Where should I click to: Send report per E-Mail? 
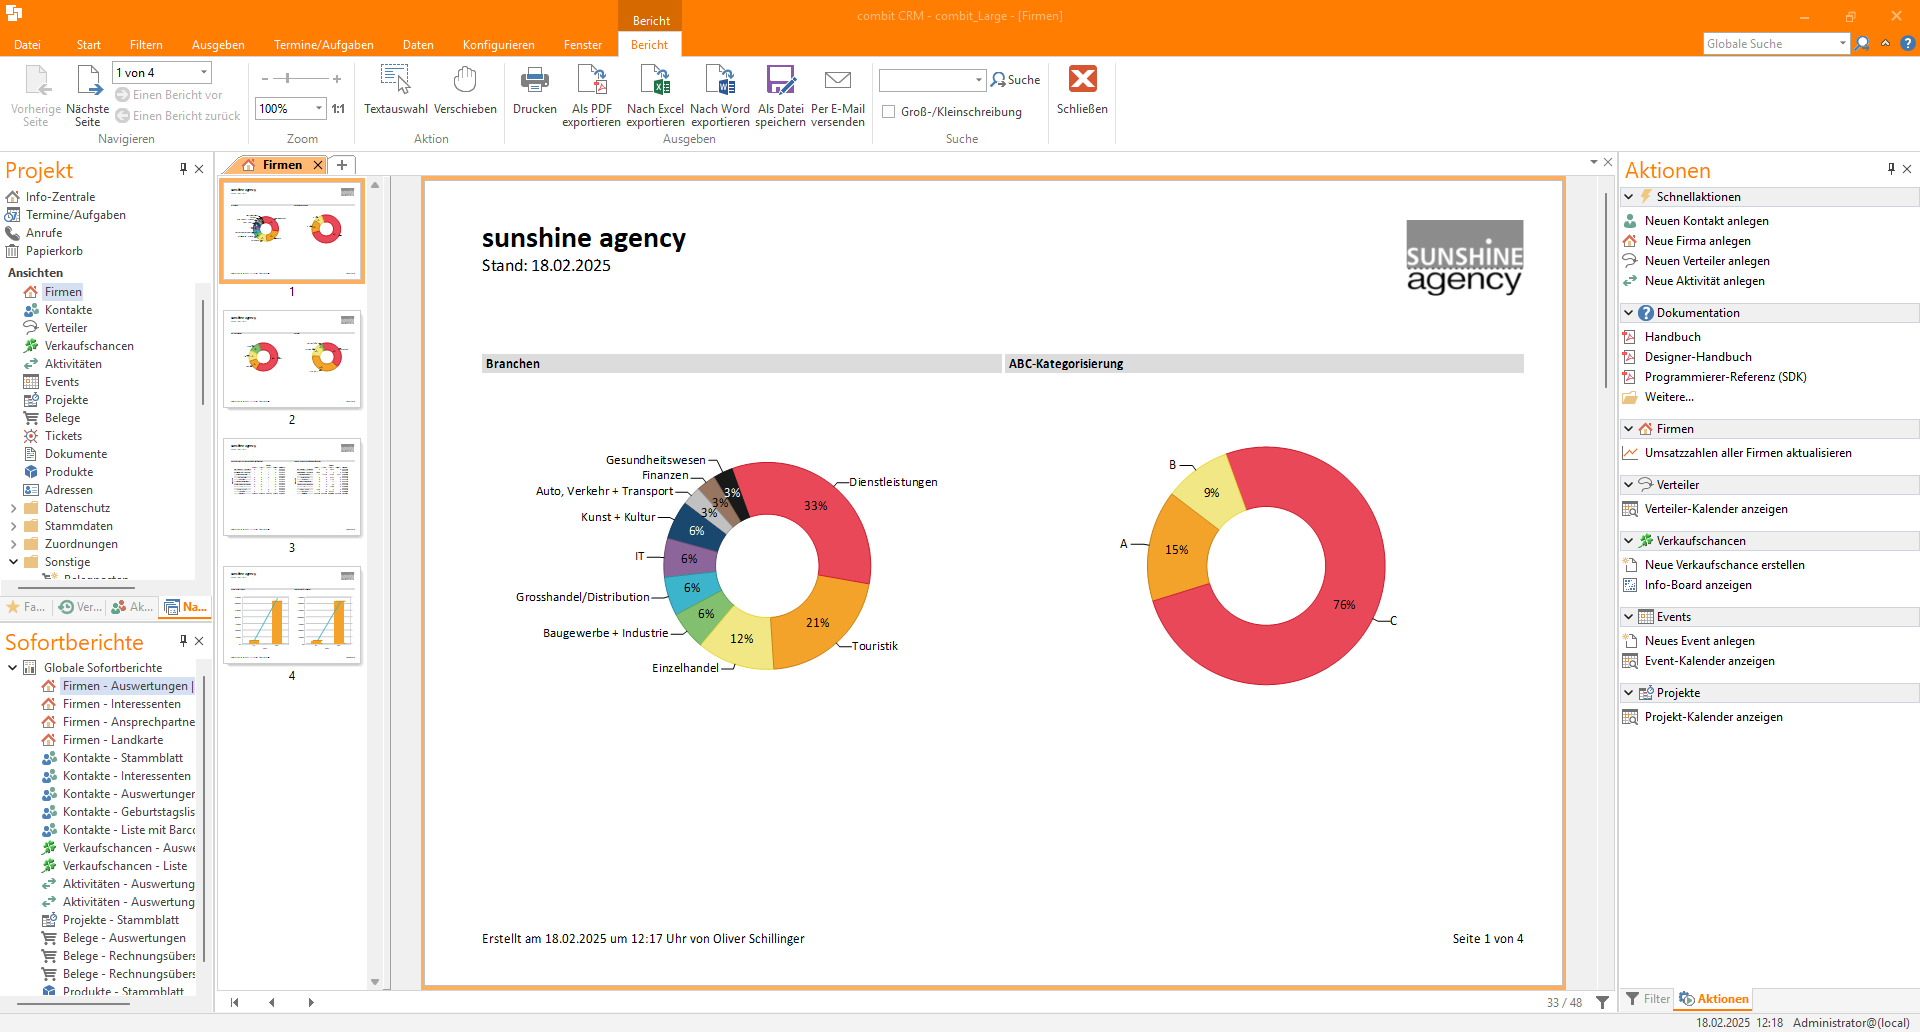click(837, 80)
